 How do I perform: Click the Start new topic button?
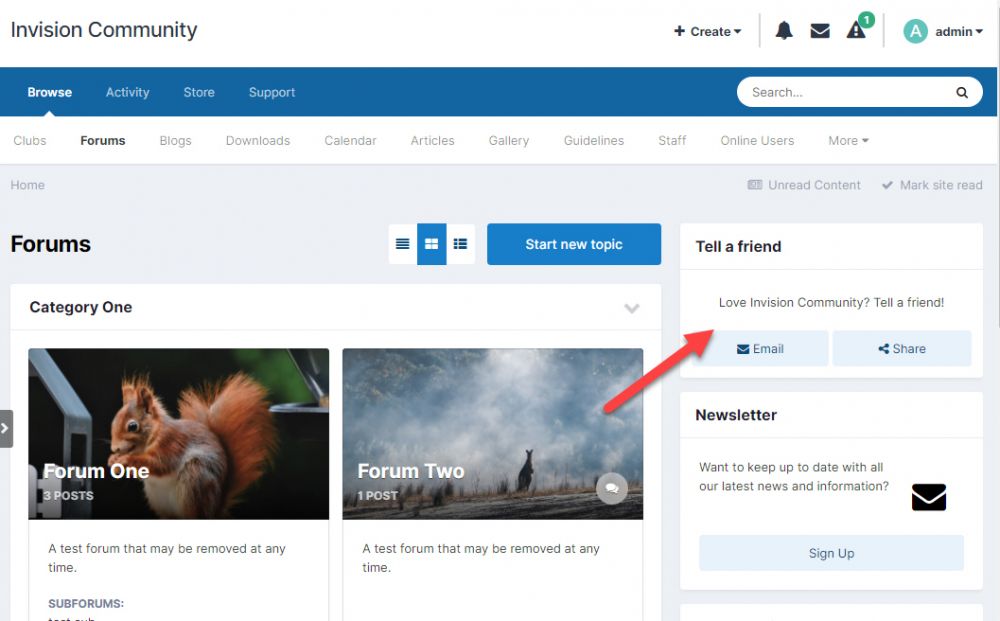tap(574, 244)
